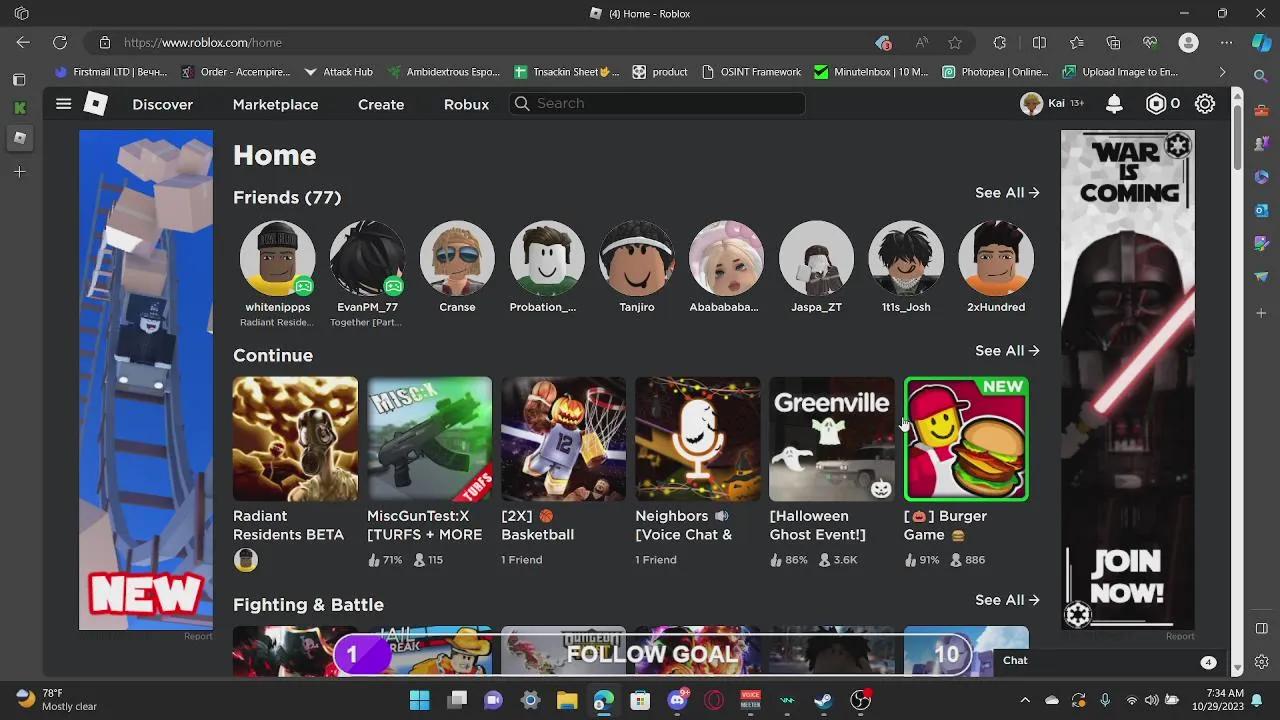Open the Greenville Halloween game tile
Image resolution: width=1280 pixels, height=720 pixels.
(831, 439)
